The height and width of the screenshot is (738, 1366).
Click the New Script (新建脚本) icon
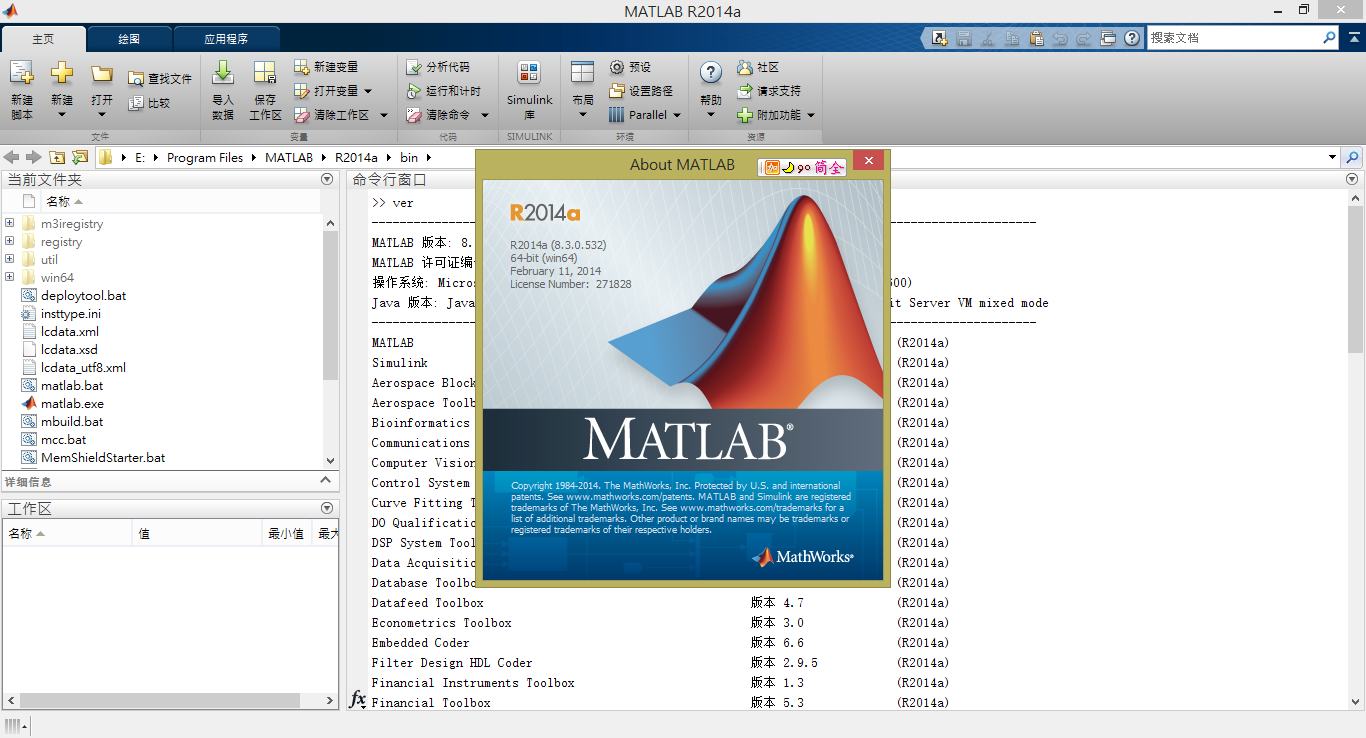point(22,74)
